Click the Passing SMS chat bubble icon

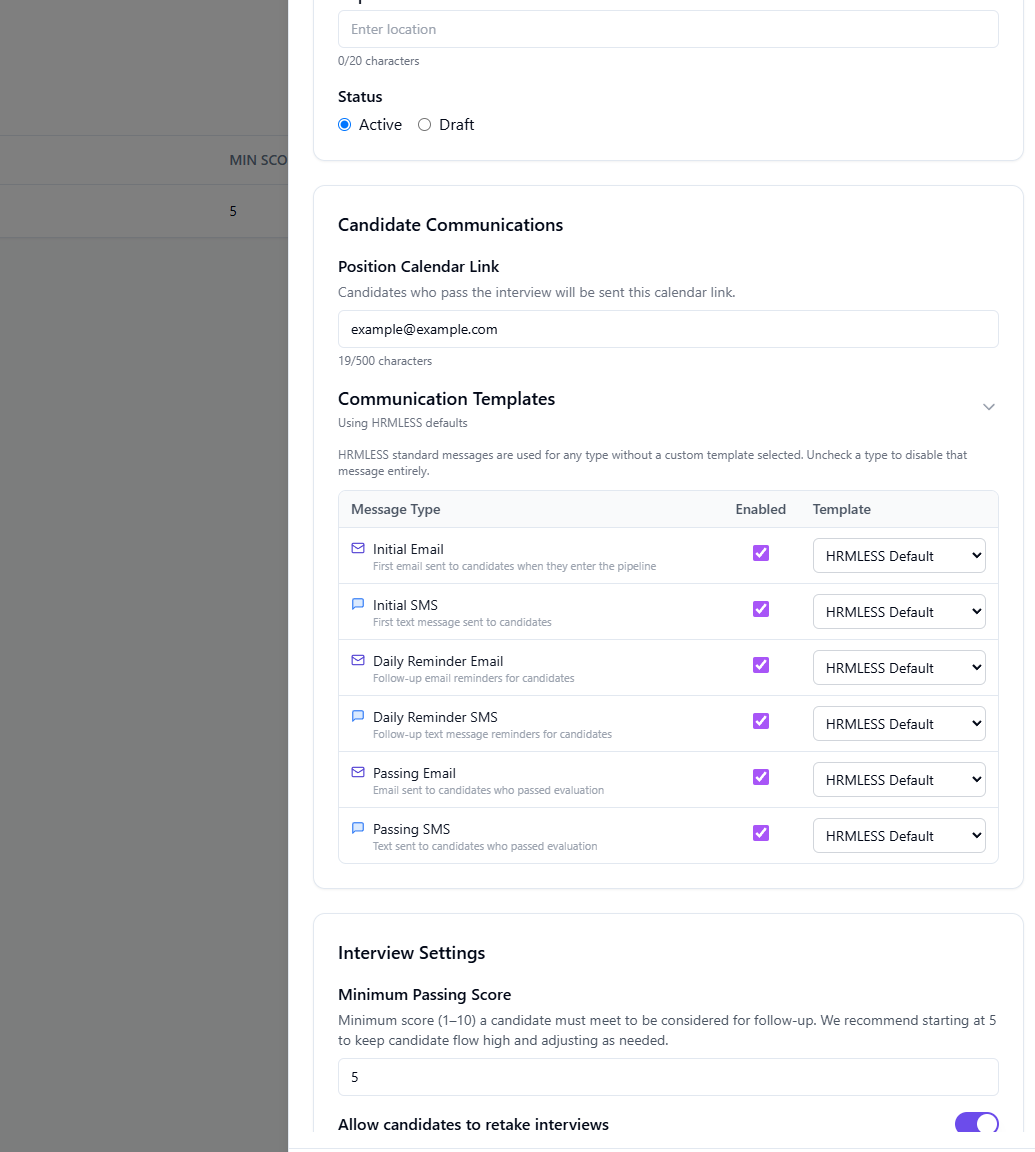click(358, 828)
